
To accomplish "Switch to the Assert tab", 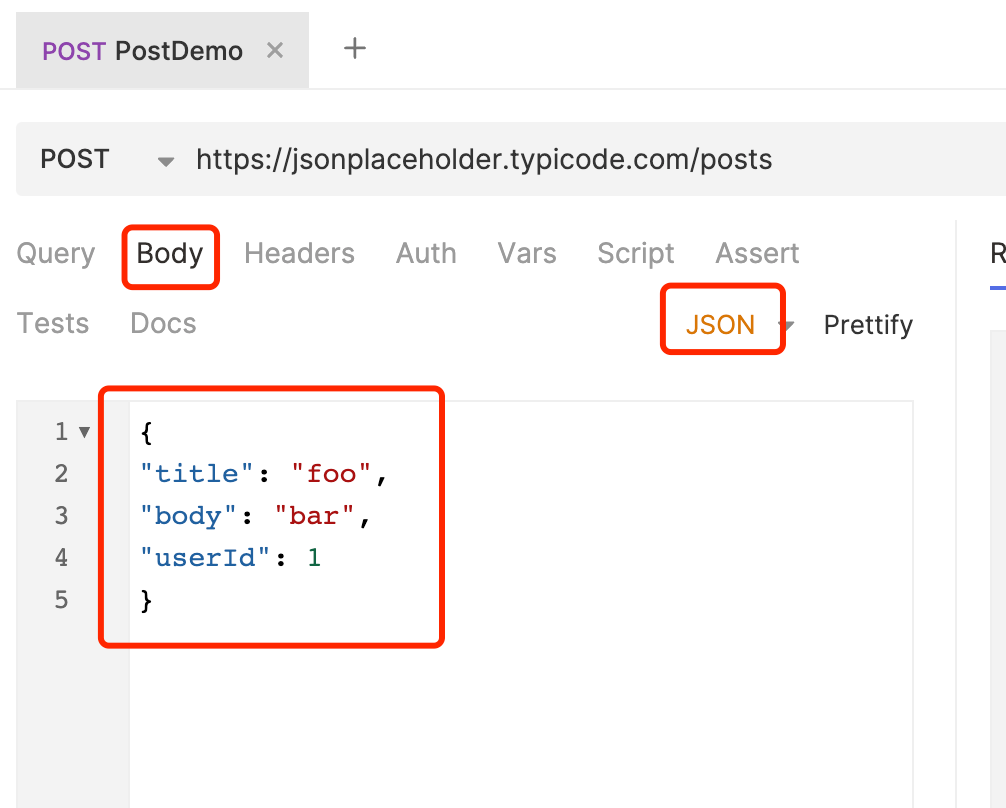I will click(x=757, y=254).
